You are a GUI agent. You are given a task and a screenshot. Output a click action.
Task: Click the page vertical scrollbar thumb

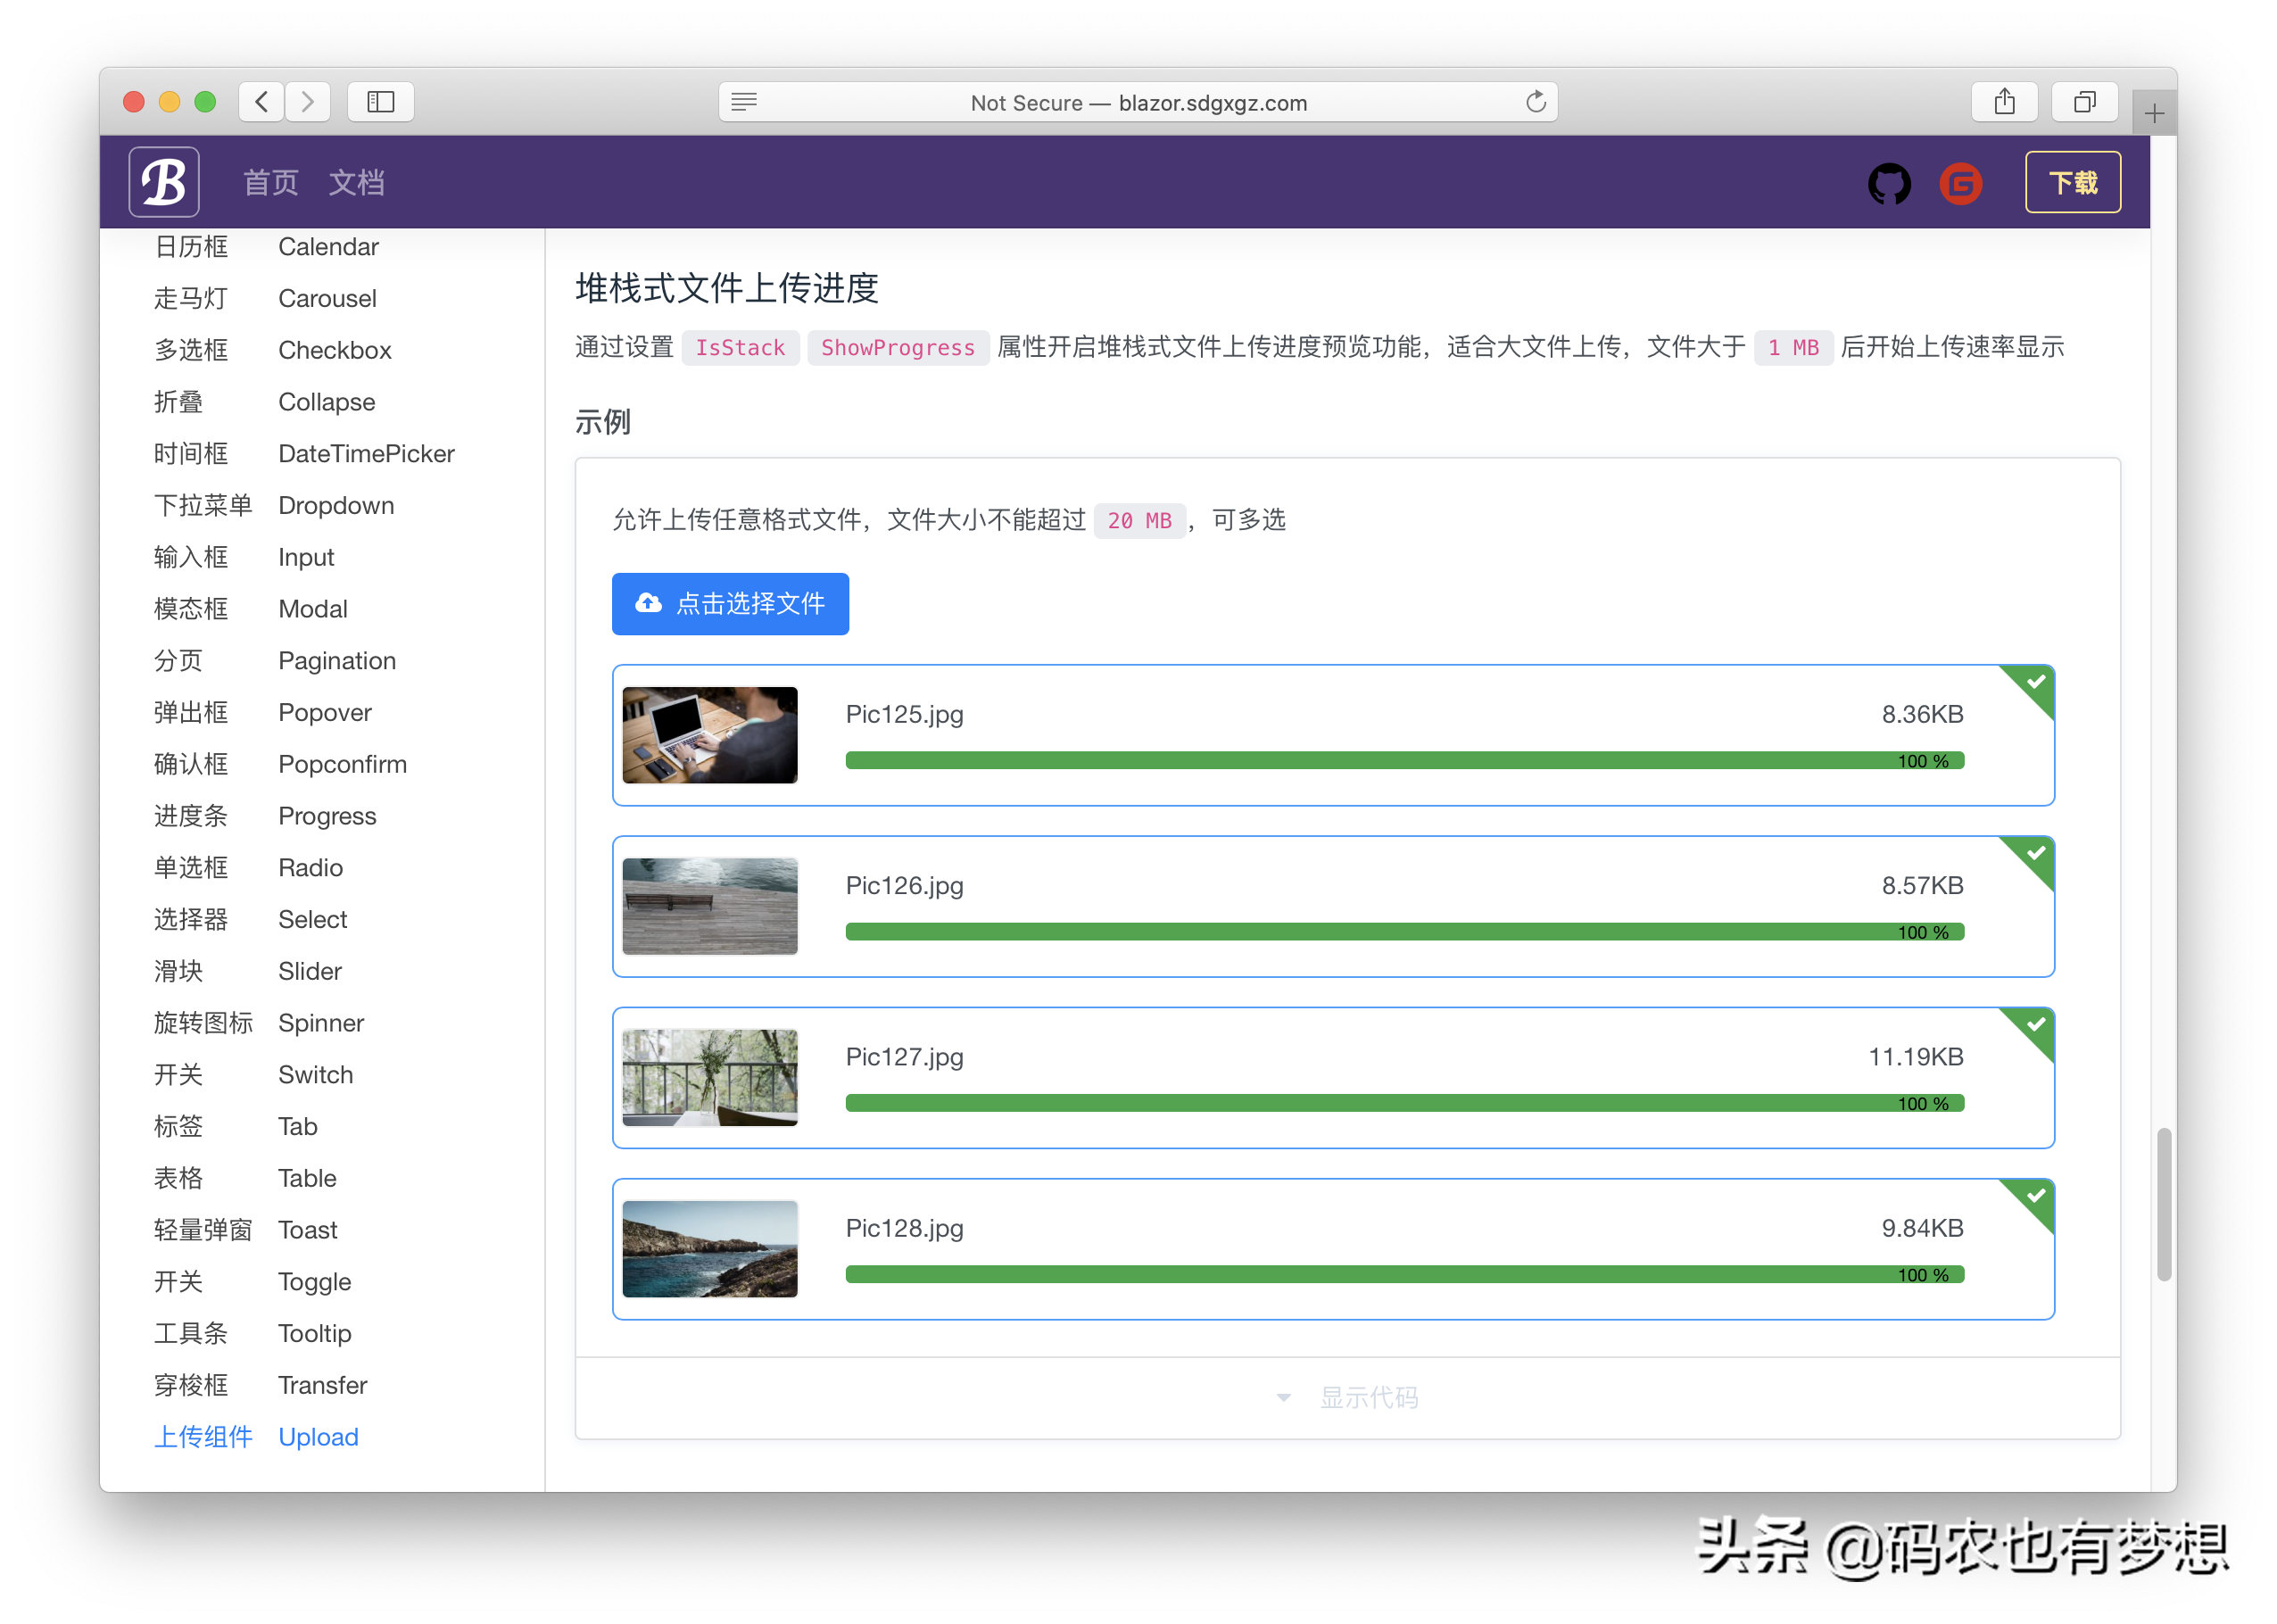tap(2164, 1205)
